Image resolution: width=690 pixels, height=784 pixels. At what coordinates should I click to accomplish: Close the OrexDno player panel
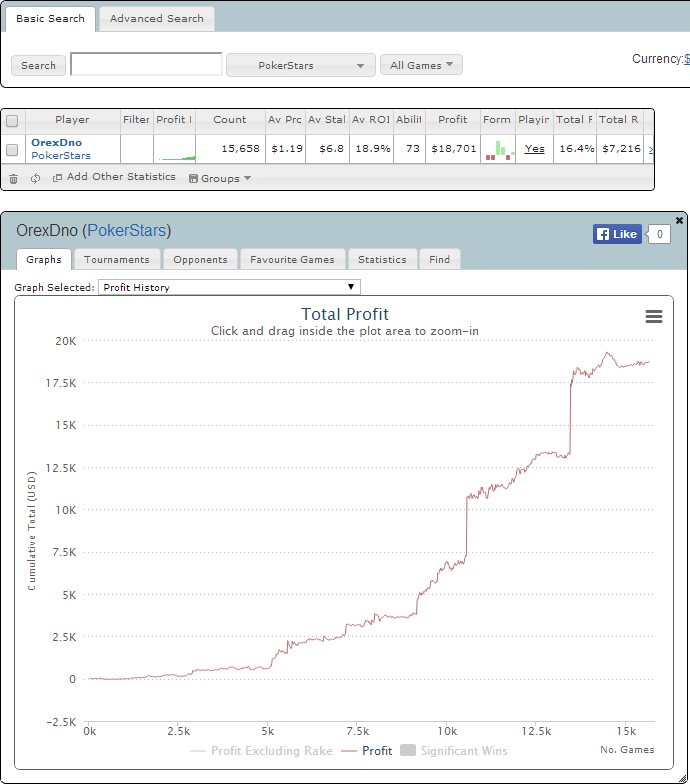tap(680, 220)
